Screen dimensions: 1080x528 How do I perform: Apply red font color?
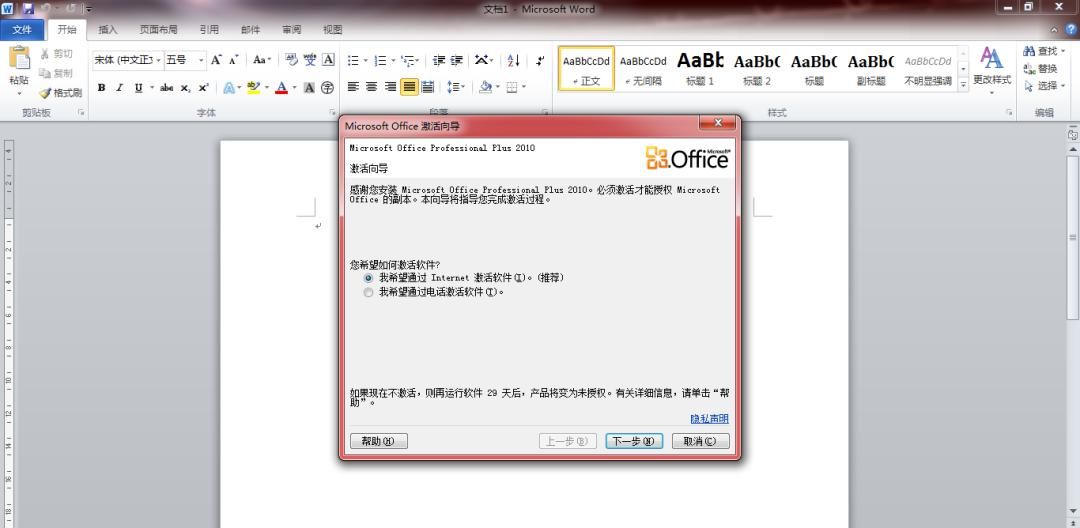[x=281, y=87]
